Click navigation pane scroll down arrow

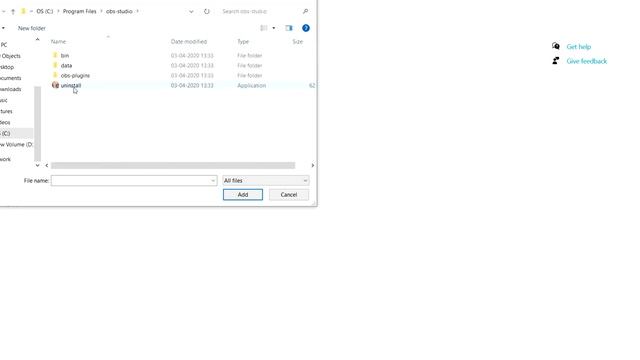[x=38, y=165]
